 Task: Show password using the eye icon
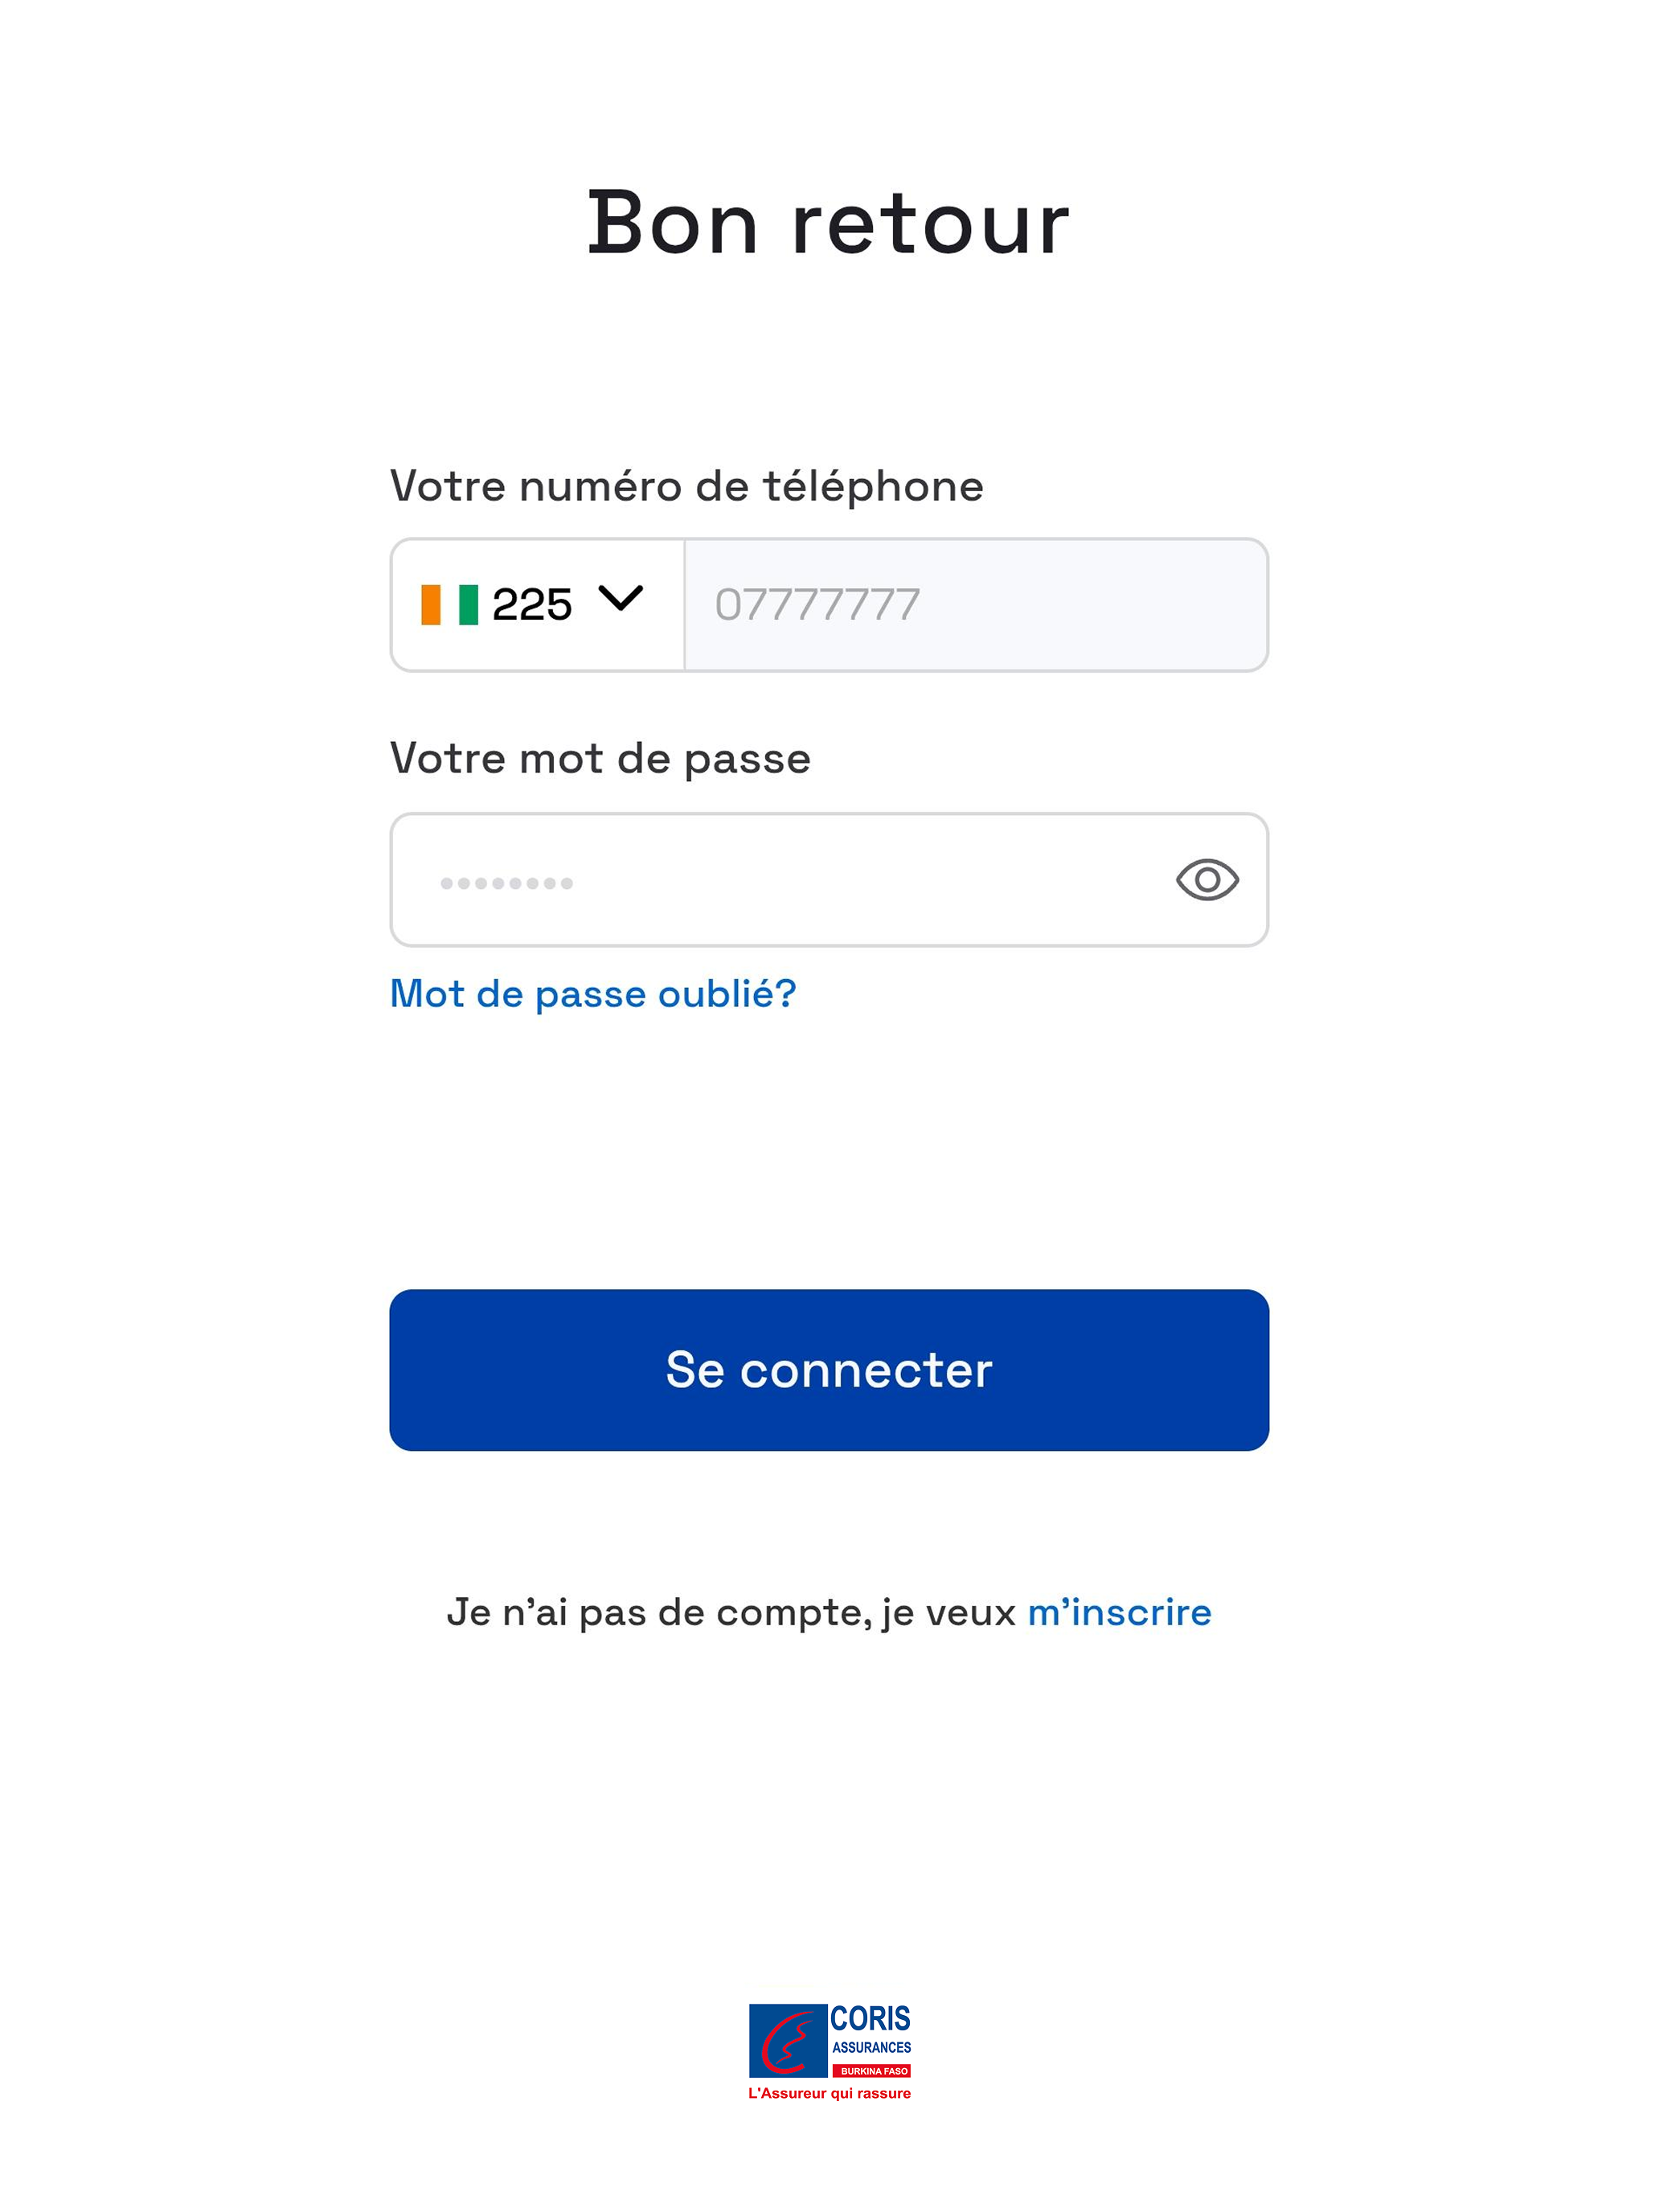click(1207, 880)
